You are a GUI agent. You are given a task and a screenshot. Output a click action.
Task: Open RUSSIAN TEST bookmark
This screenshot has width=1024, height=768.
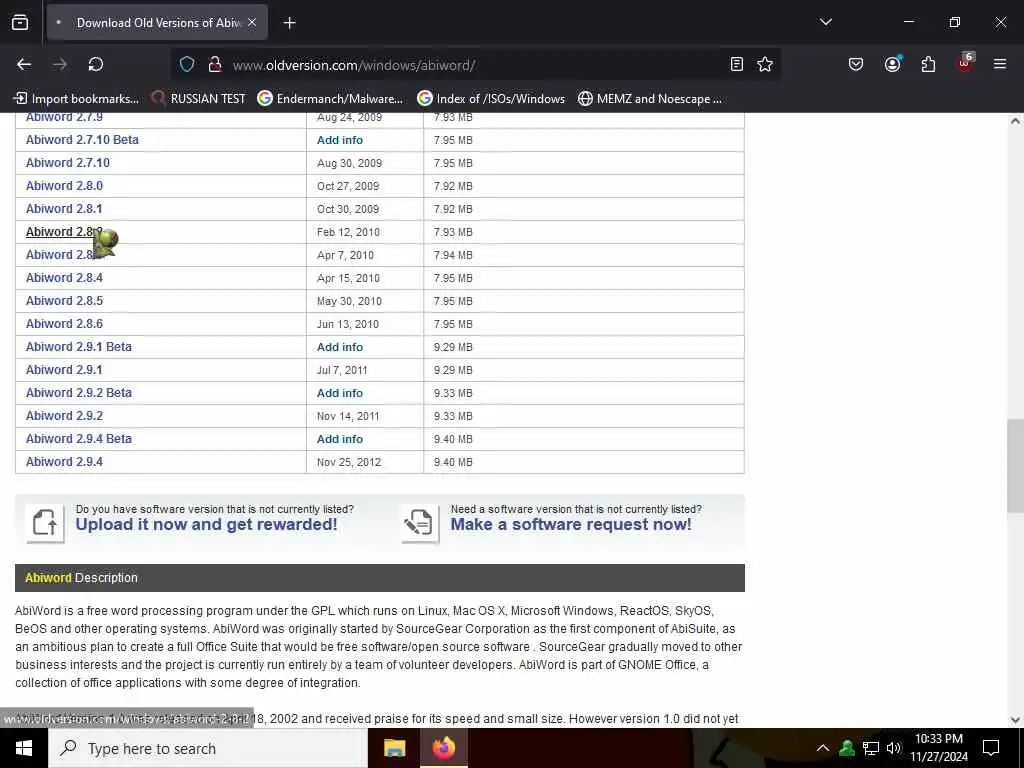click(x=199, y=99)
